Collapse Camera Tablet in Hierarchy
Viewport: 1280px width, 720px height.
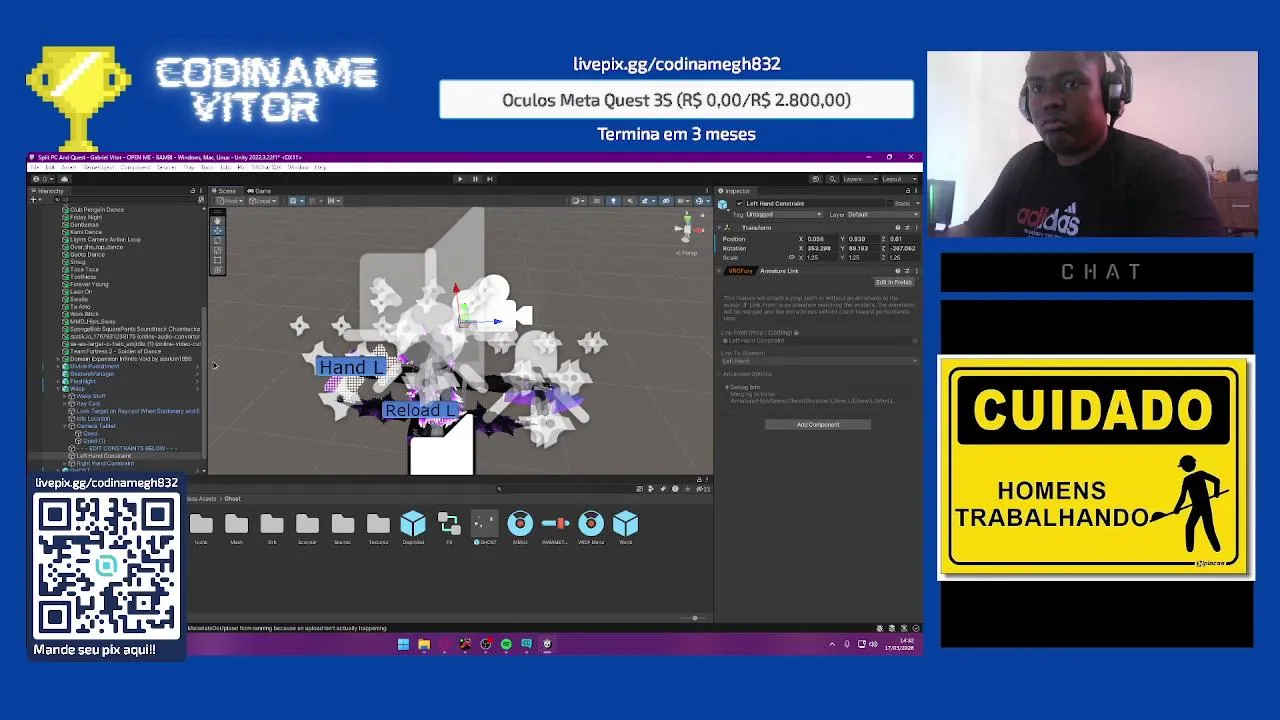65,426
